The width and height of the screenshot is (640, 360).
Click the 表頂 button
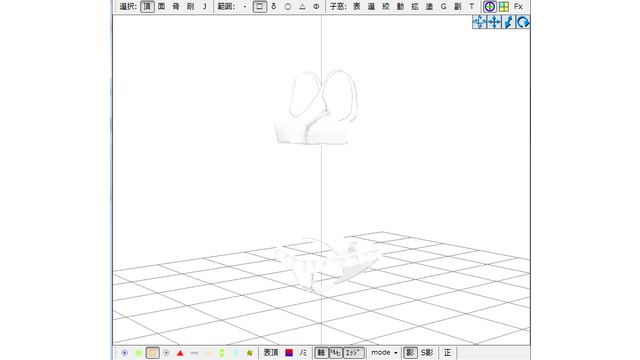(271, 353)
